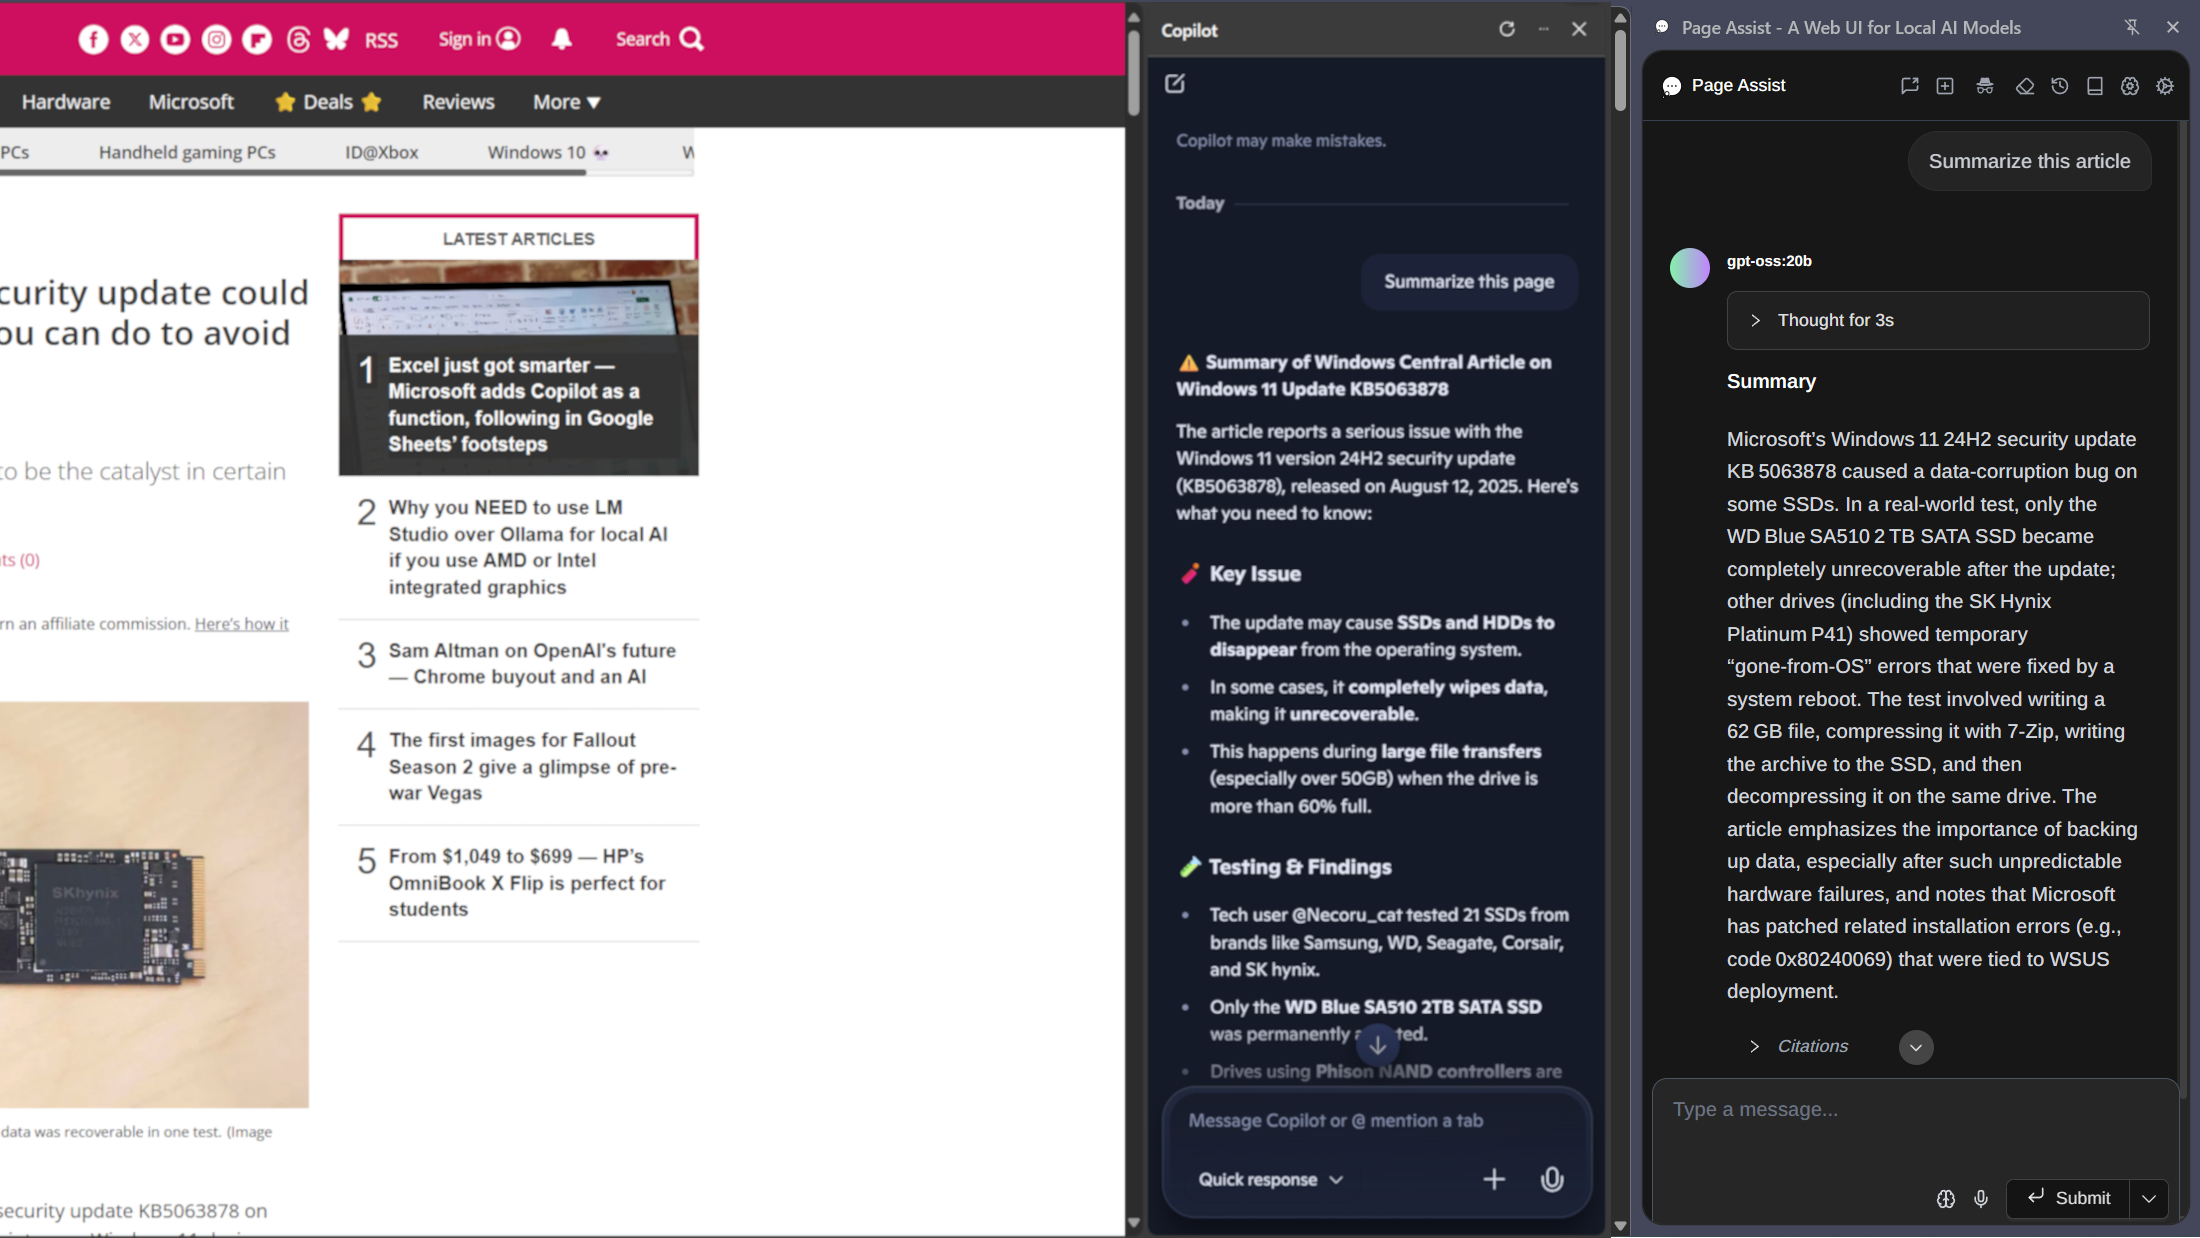
Task: Click the notifications bell icon in header
Action: click(x=562, y=39)
